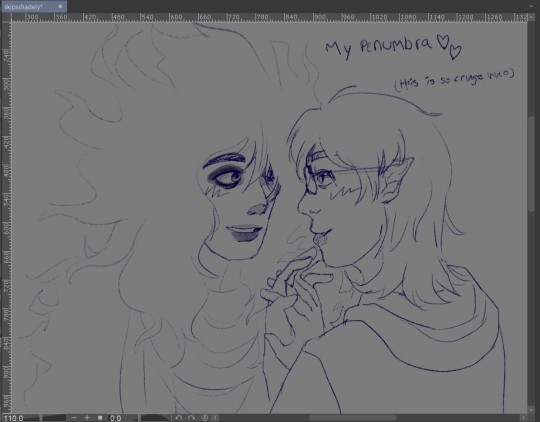Open the tab list chevron at top right
The height and width of the screenshot is (422, 540).
click(x=531, y=6)
